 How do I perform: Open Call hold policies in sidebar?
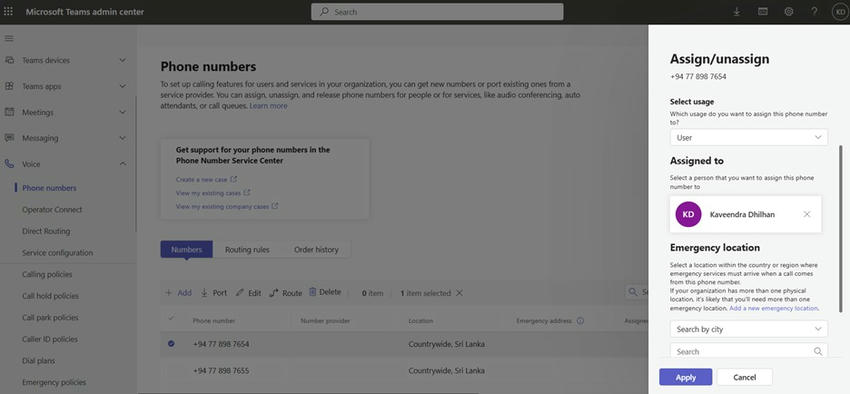50,296
